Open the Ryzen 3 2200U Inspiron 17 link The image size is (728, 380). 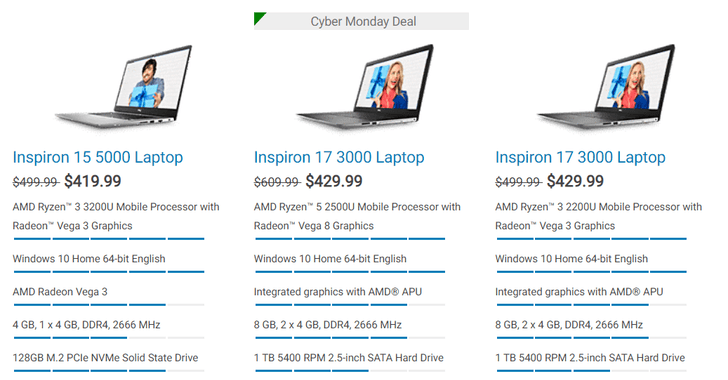(x=580, y=157)
